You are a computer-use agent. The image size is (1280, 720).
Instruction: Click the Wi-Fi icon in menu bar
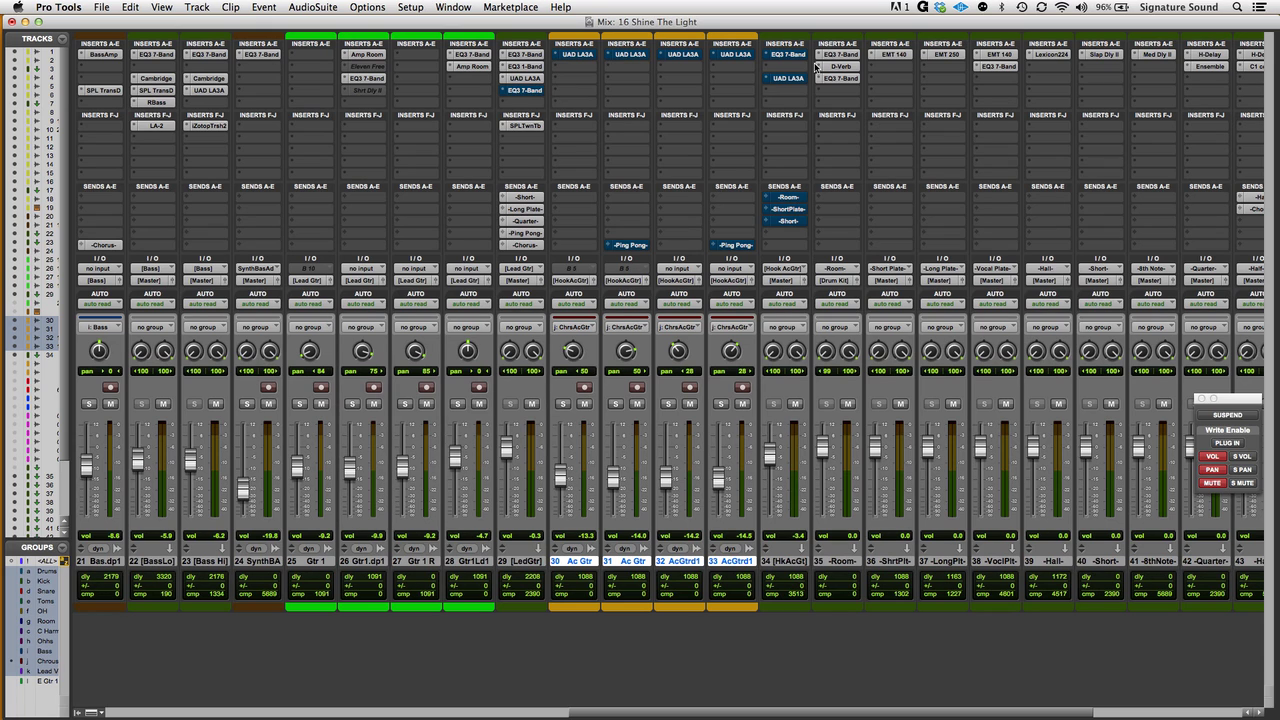[1062, 7]
